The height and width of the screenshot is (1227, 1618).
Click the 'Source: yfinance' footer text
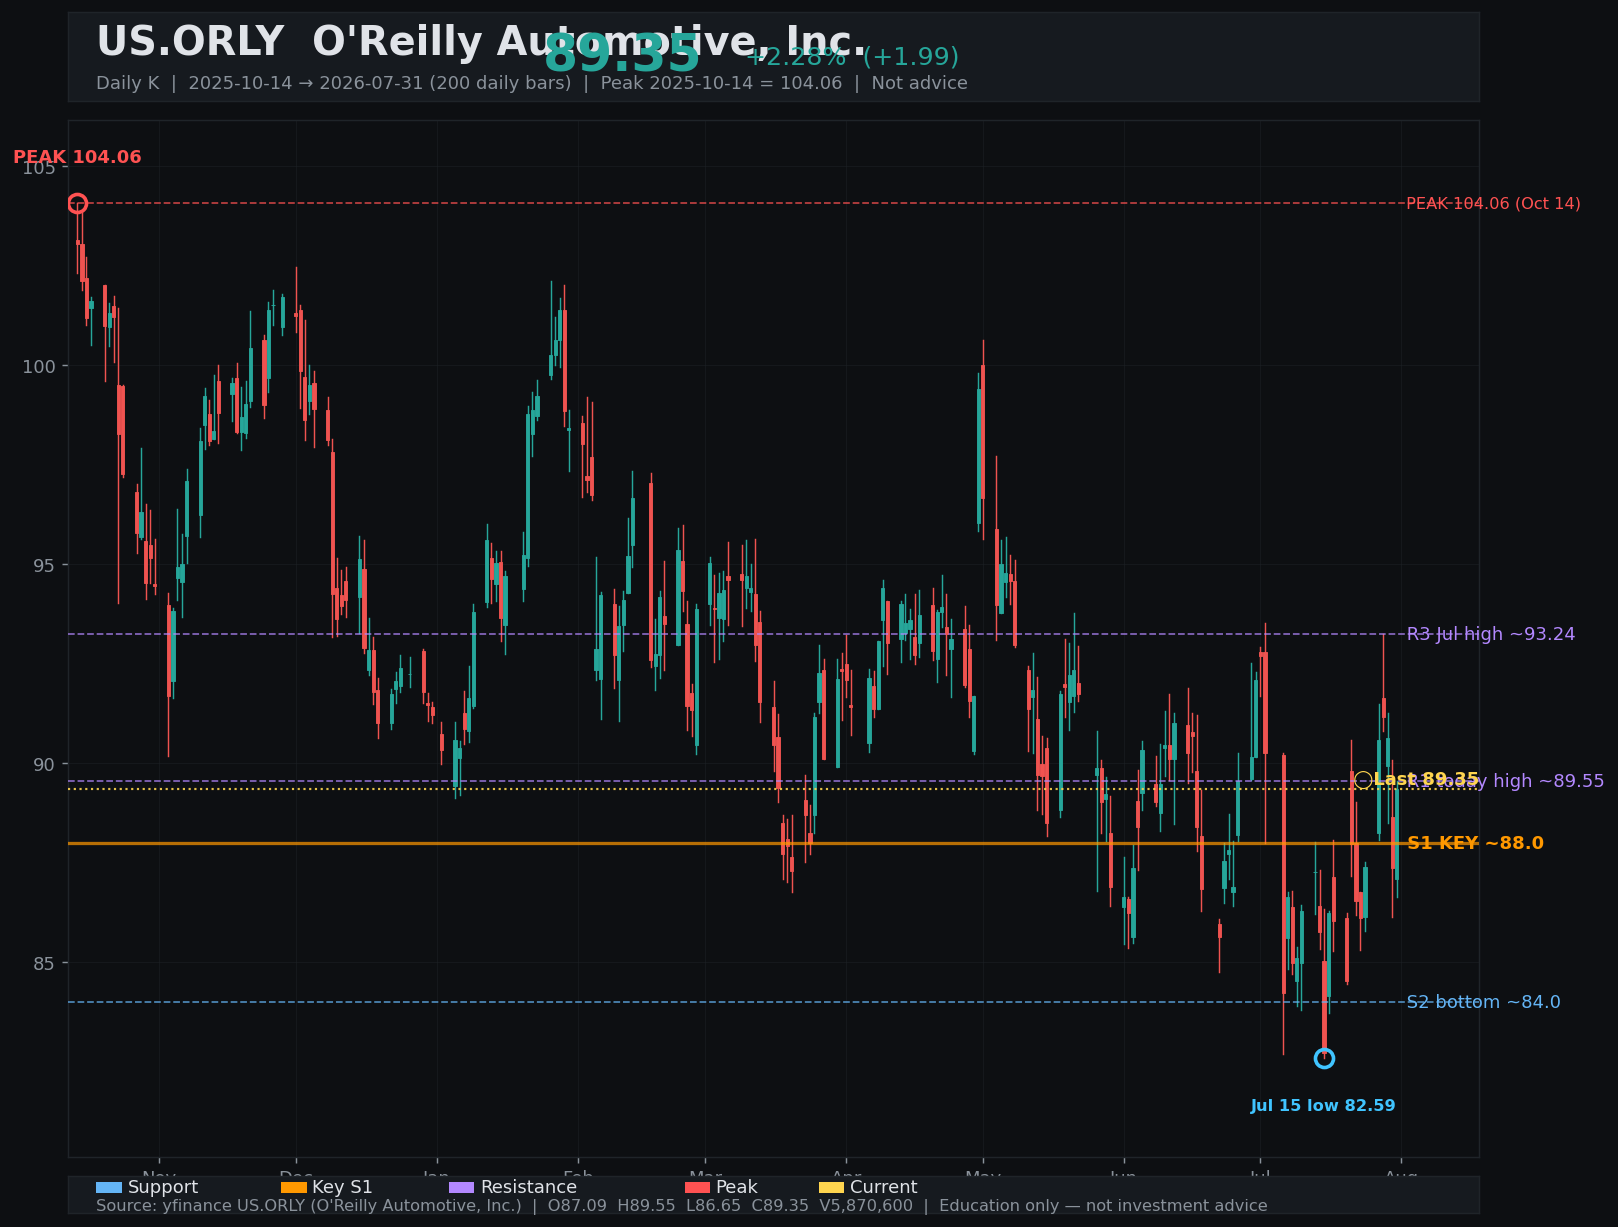(x=682, y=1206)
